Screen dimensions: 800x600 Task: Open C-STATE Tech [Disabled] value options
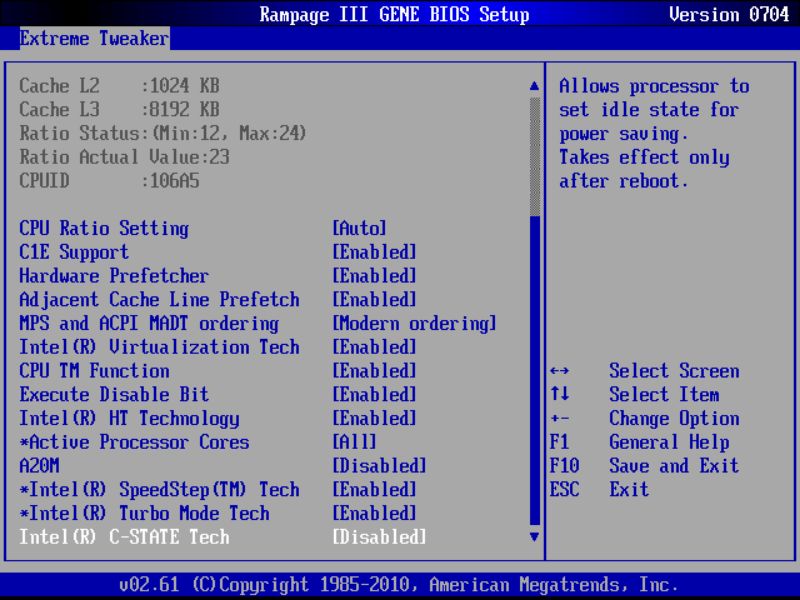click(x=379, y=537)
